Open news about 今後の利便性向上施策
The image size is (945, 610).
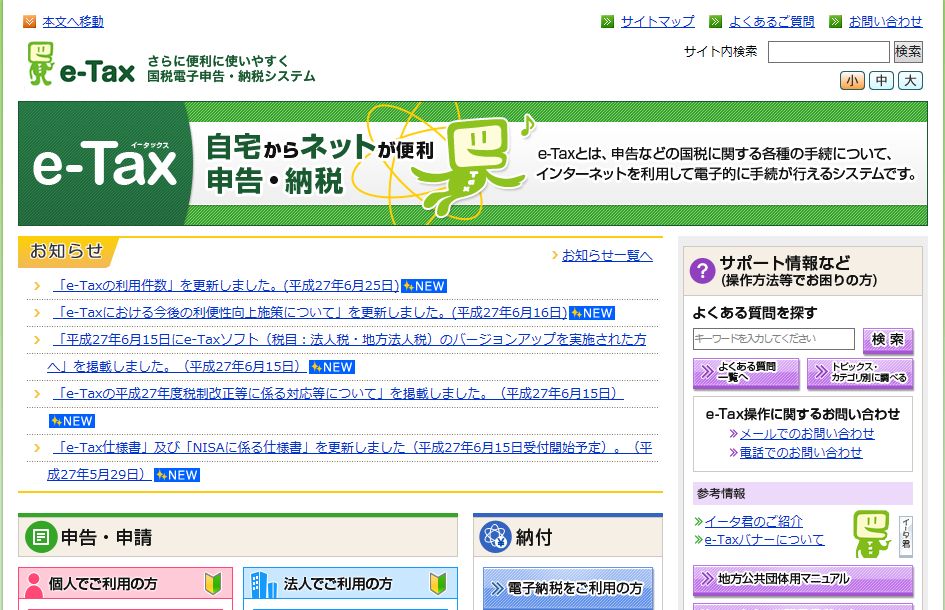(310, 313)
